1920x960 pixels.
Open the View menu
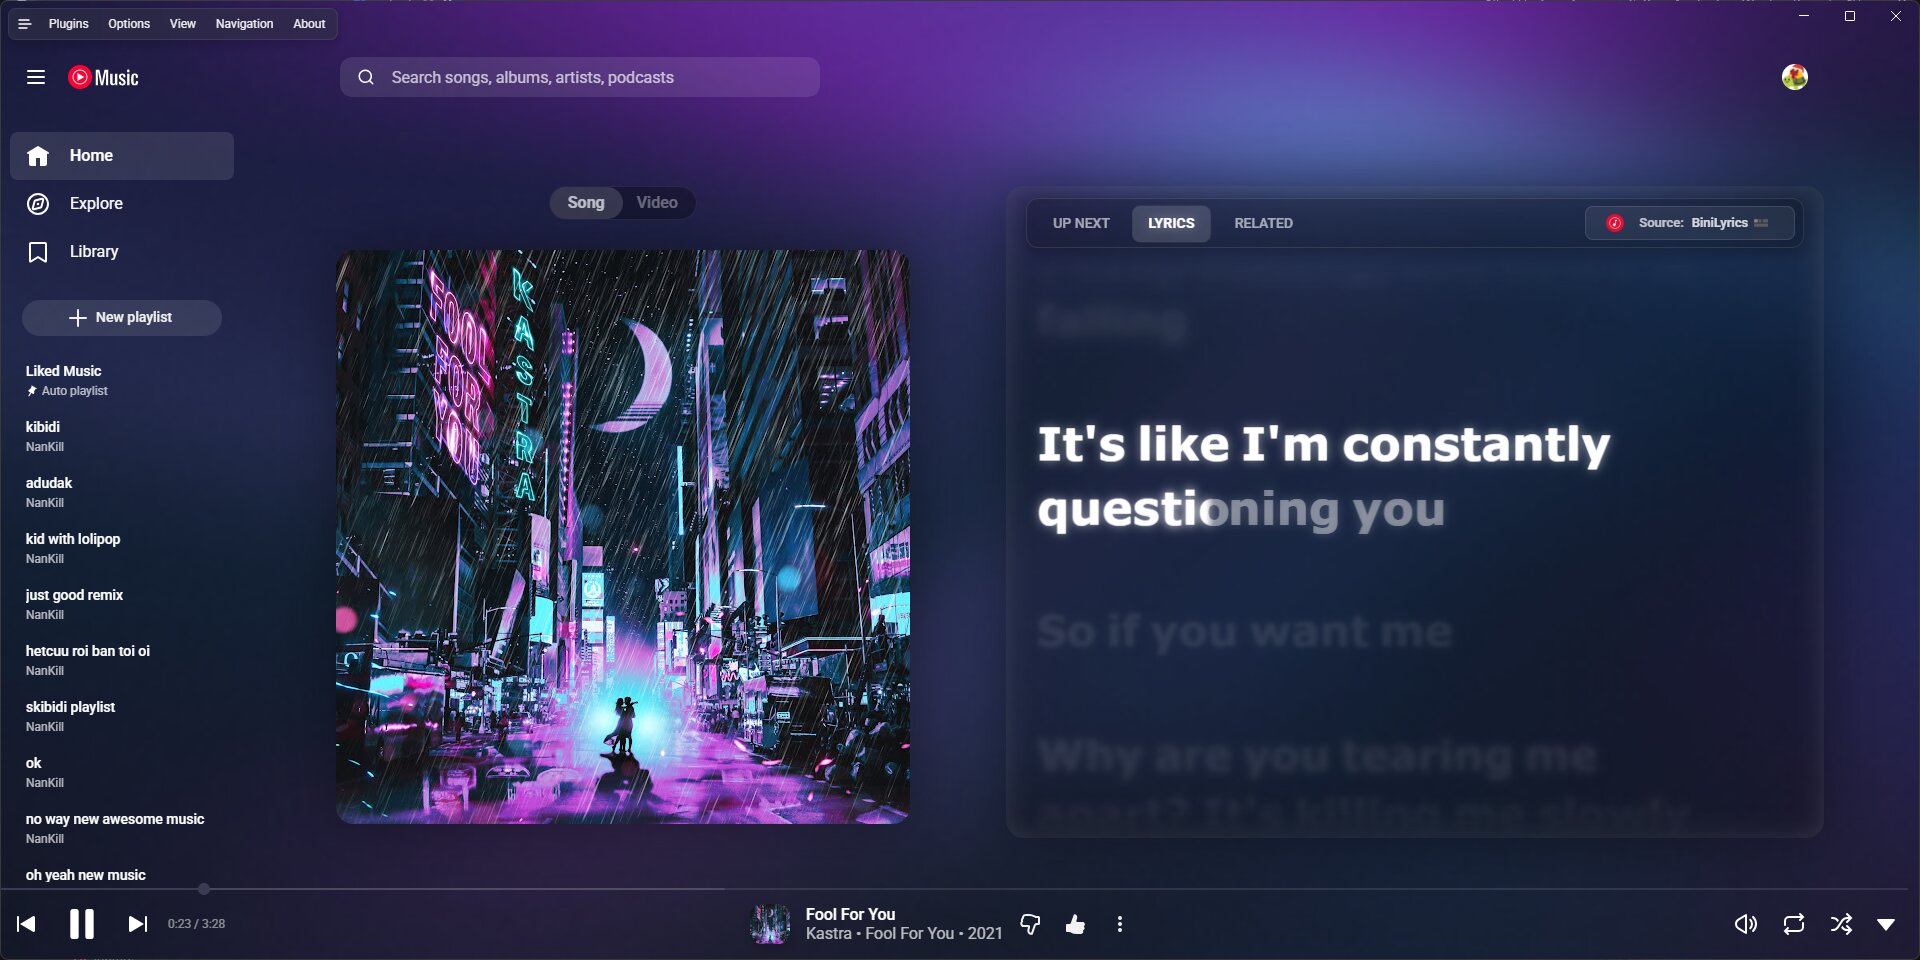pyautogui.click(x=183, y=24)
